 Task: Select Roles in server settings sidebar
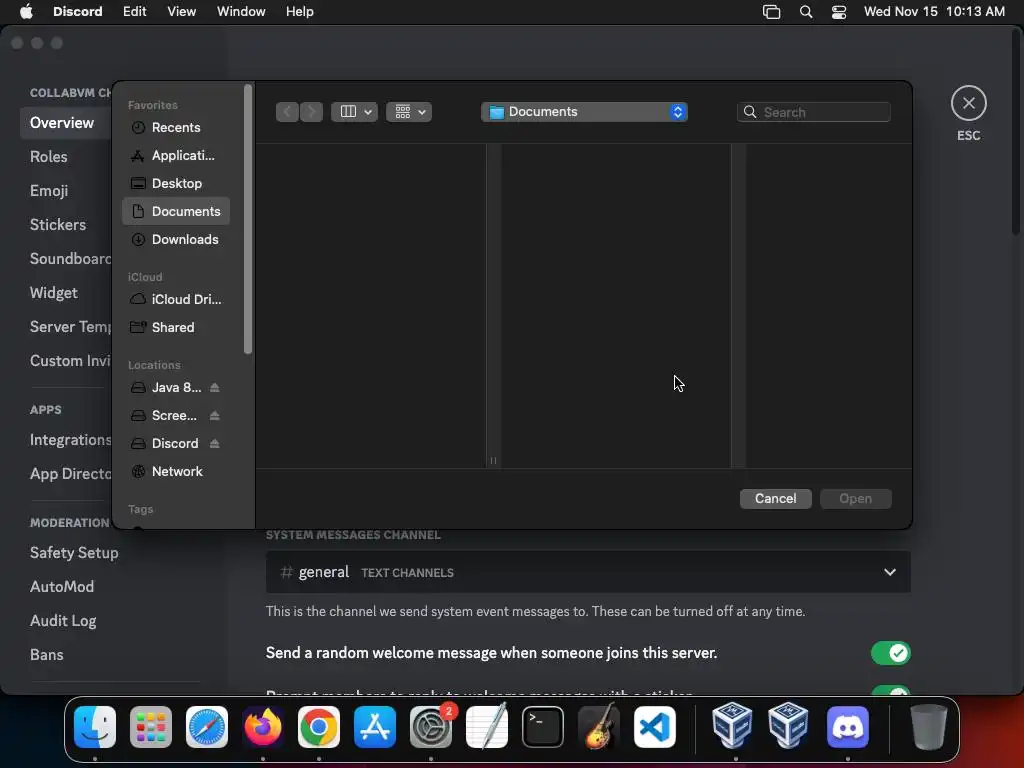tap(49, 157)
